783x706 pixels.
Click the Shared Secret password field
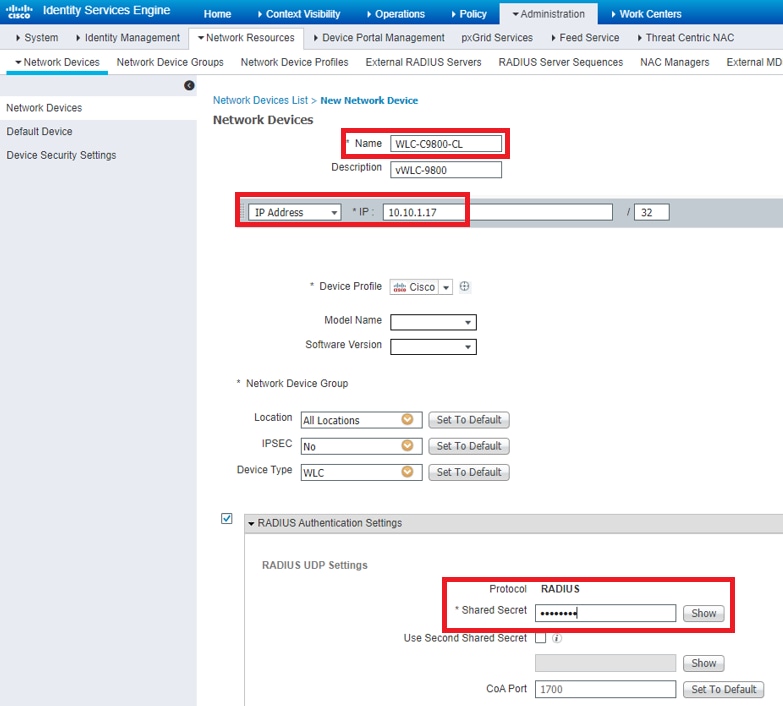point(605,613)
